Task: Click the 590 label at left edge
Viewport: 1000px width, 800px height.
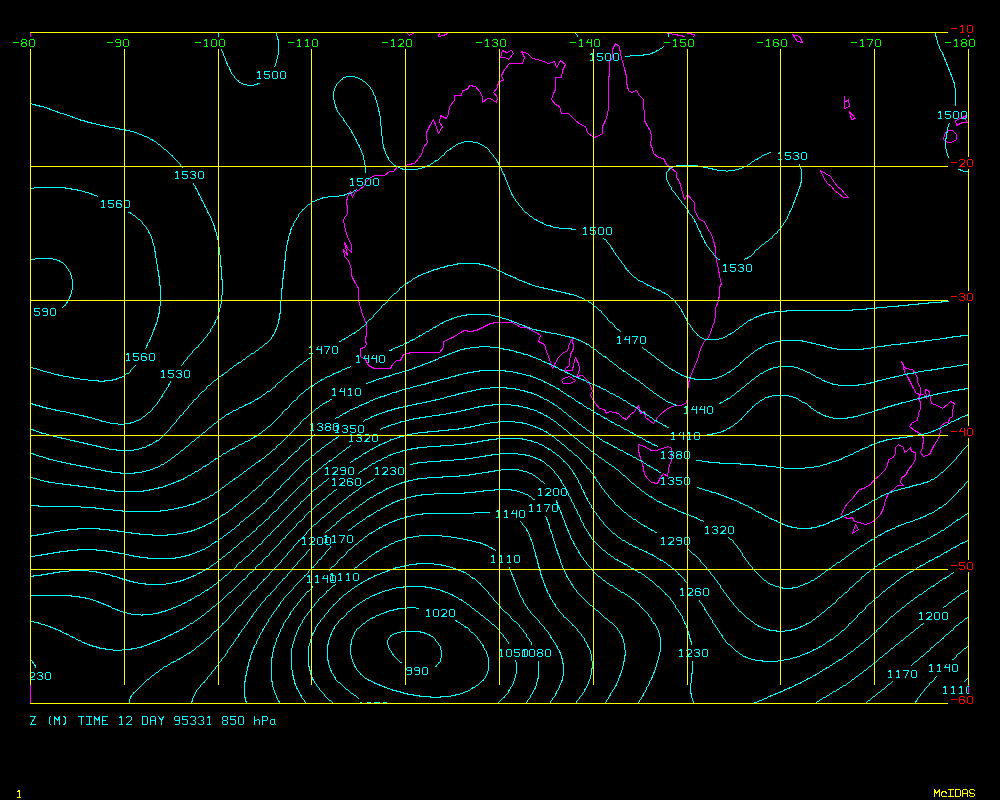Action: (x=44, y=312)
